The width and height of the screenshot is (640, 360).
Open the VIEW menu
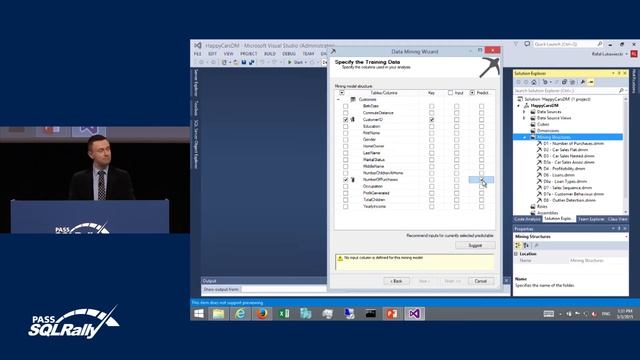[229, 54]
